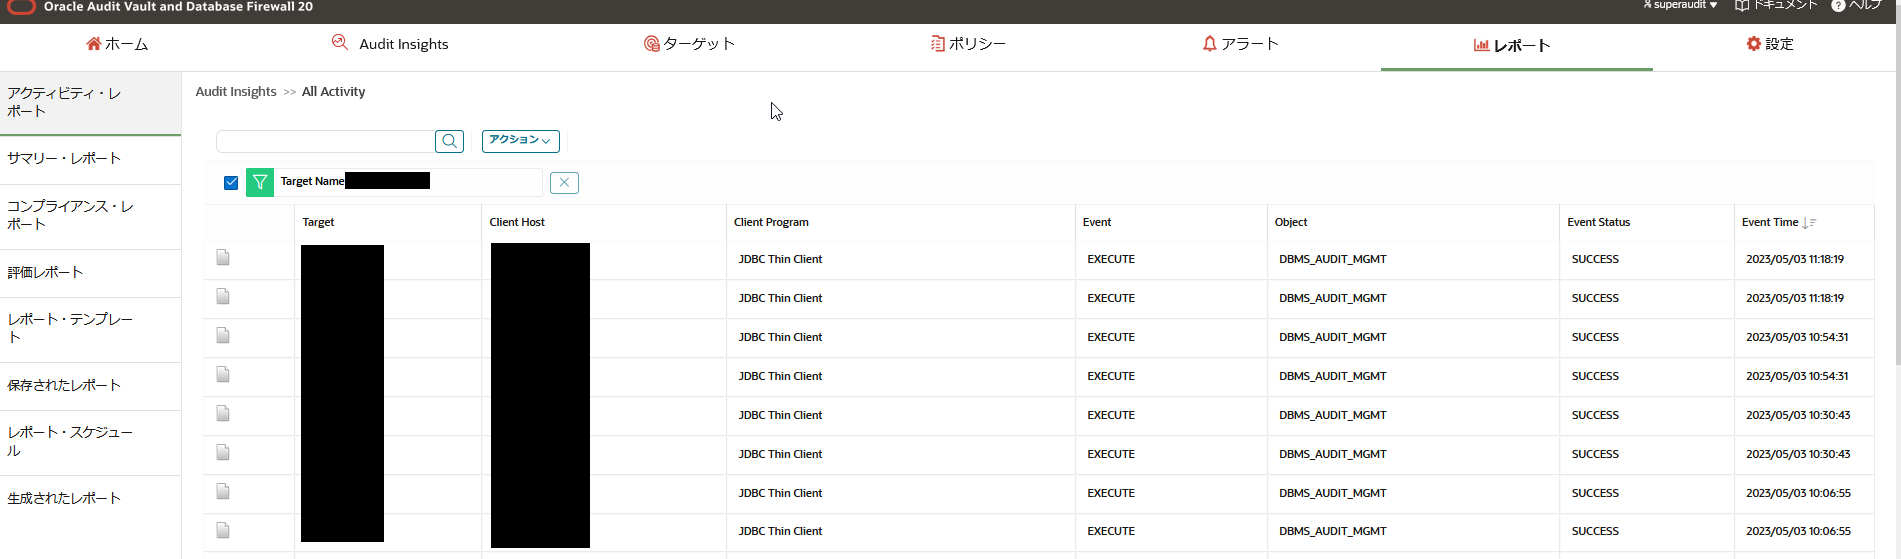This screenshot has width=1901, height=559.
Task: Go to the ホーム tab
Action: click(117, 44)
